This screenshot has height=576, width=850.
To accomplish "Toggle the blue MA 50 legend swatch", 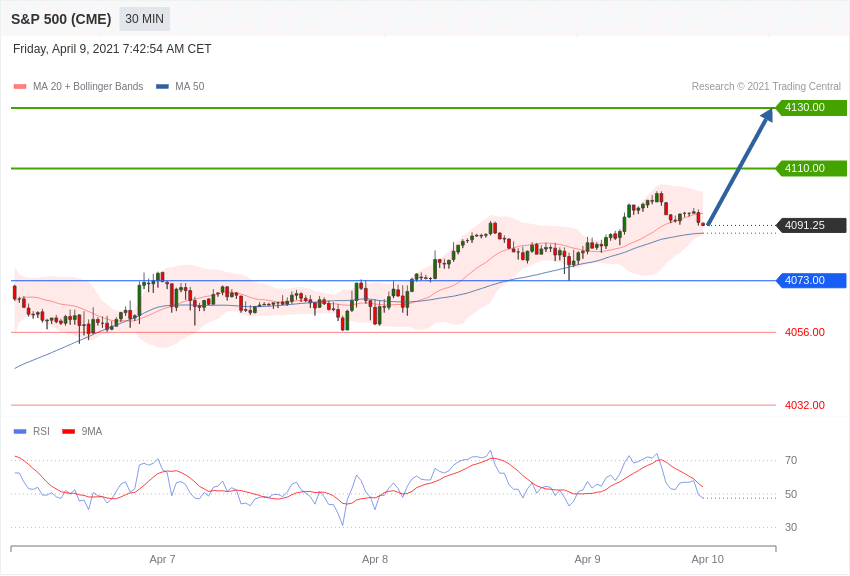I will (x=163, y=87).
